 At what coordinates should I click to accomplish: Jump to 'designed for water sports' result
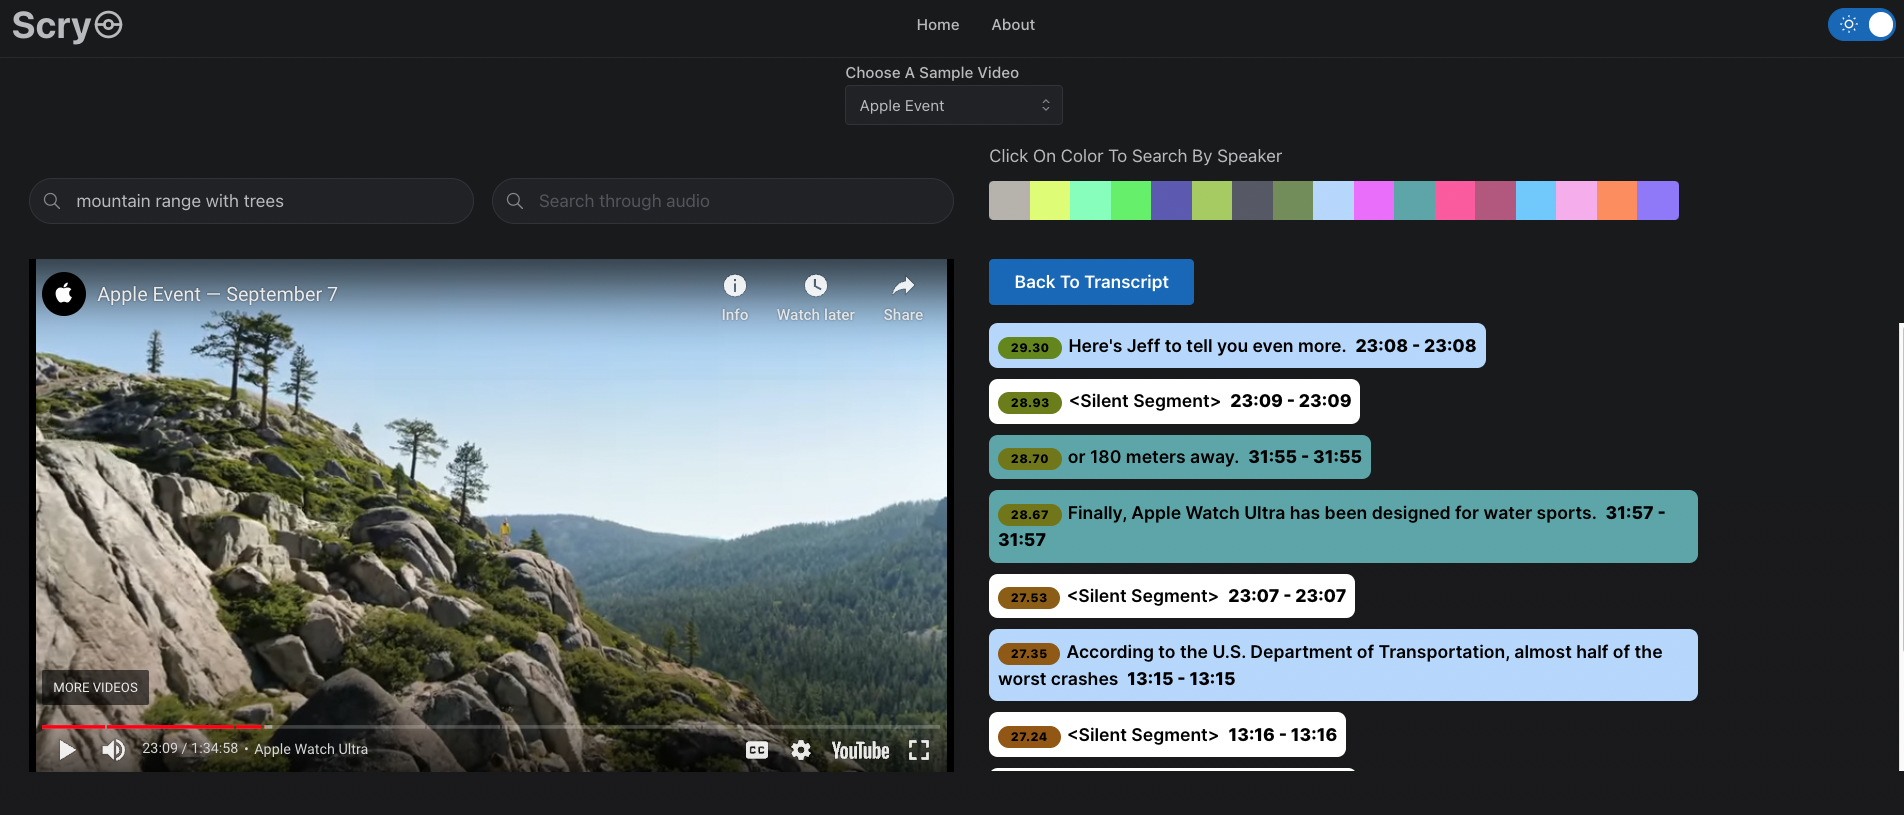pyautogui.click(x=1343, y=526)
